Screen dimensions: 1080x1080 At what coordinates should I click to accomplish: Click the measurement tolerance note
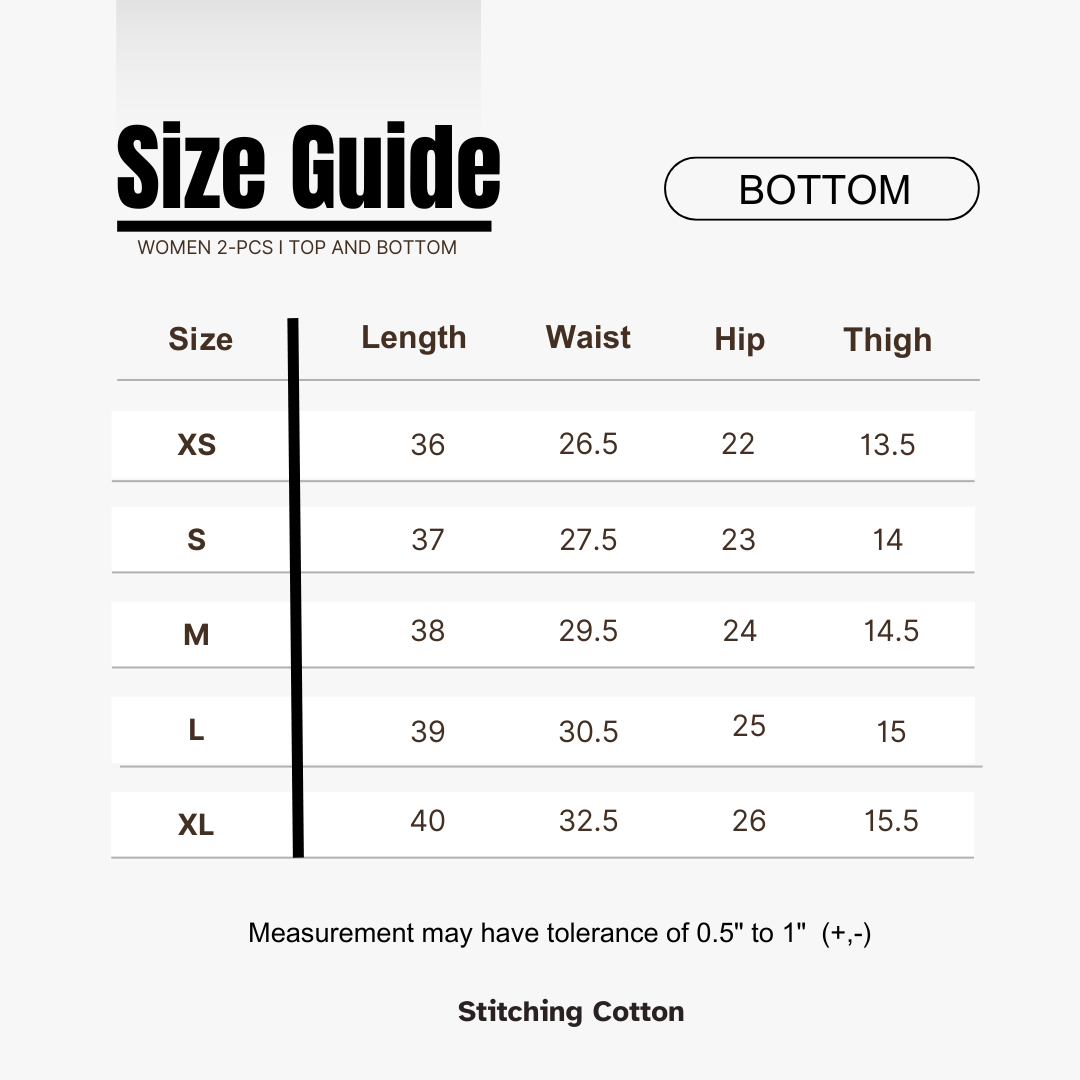559,933
